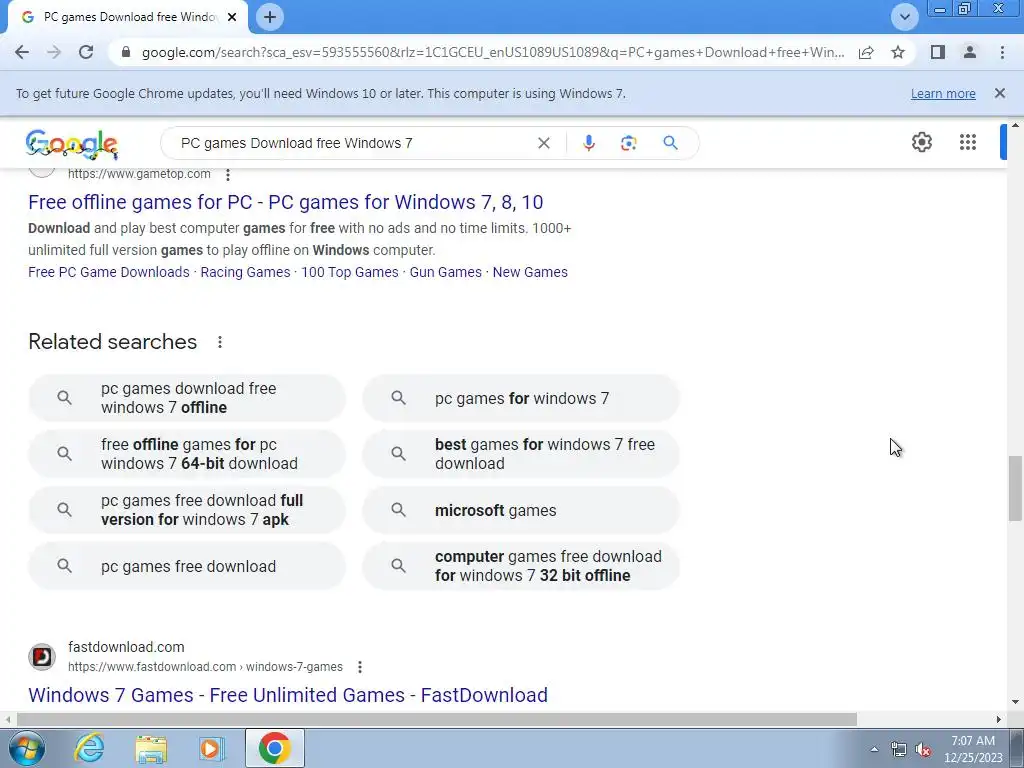The width and height of the screenshot is (1024, 768).
Task: Click the share page icon in address bar
Action: point(866,52)
